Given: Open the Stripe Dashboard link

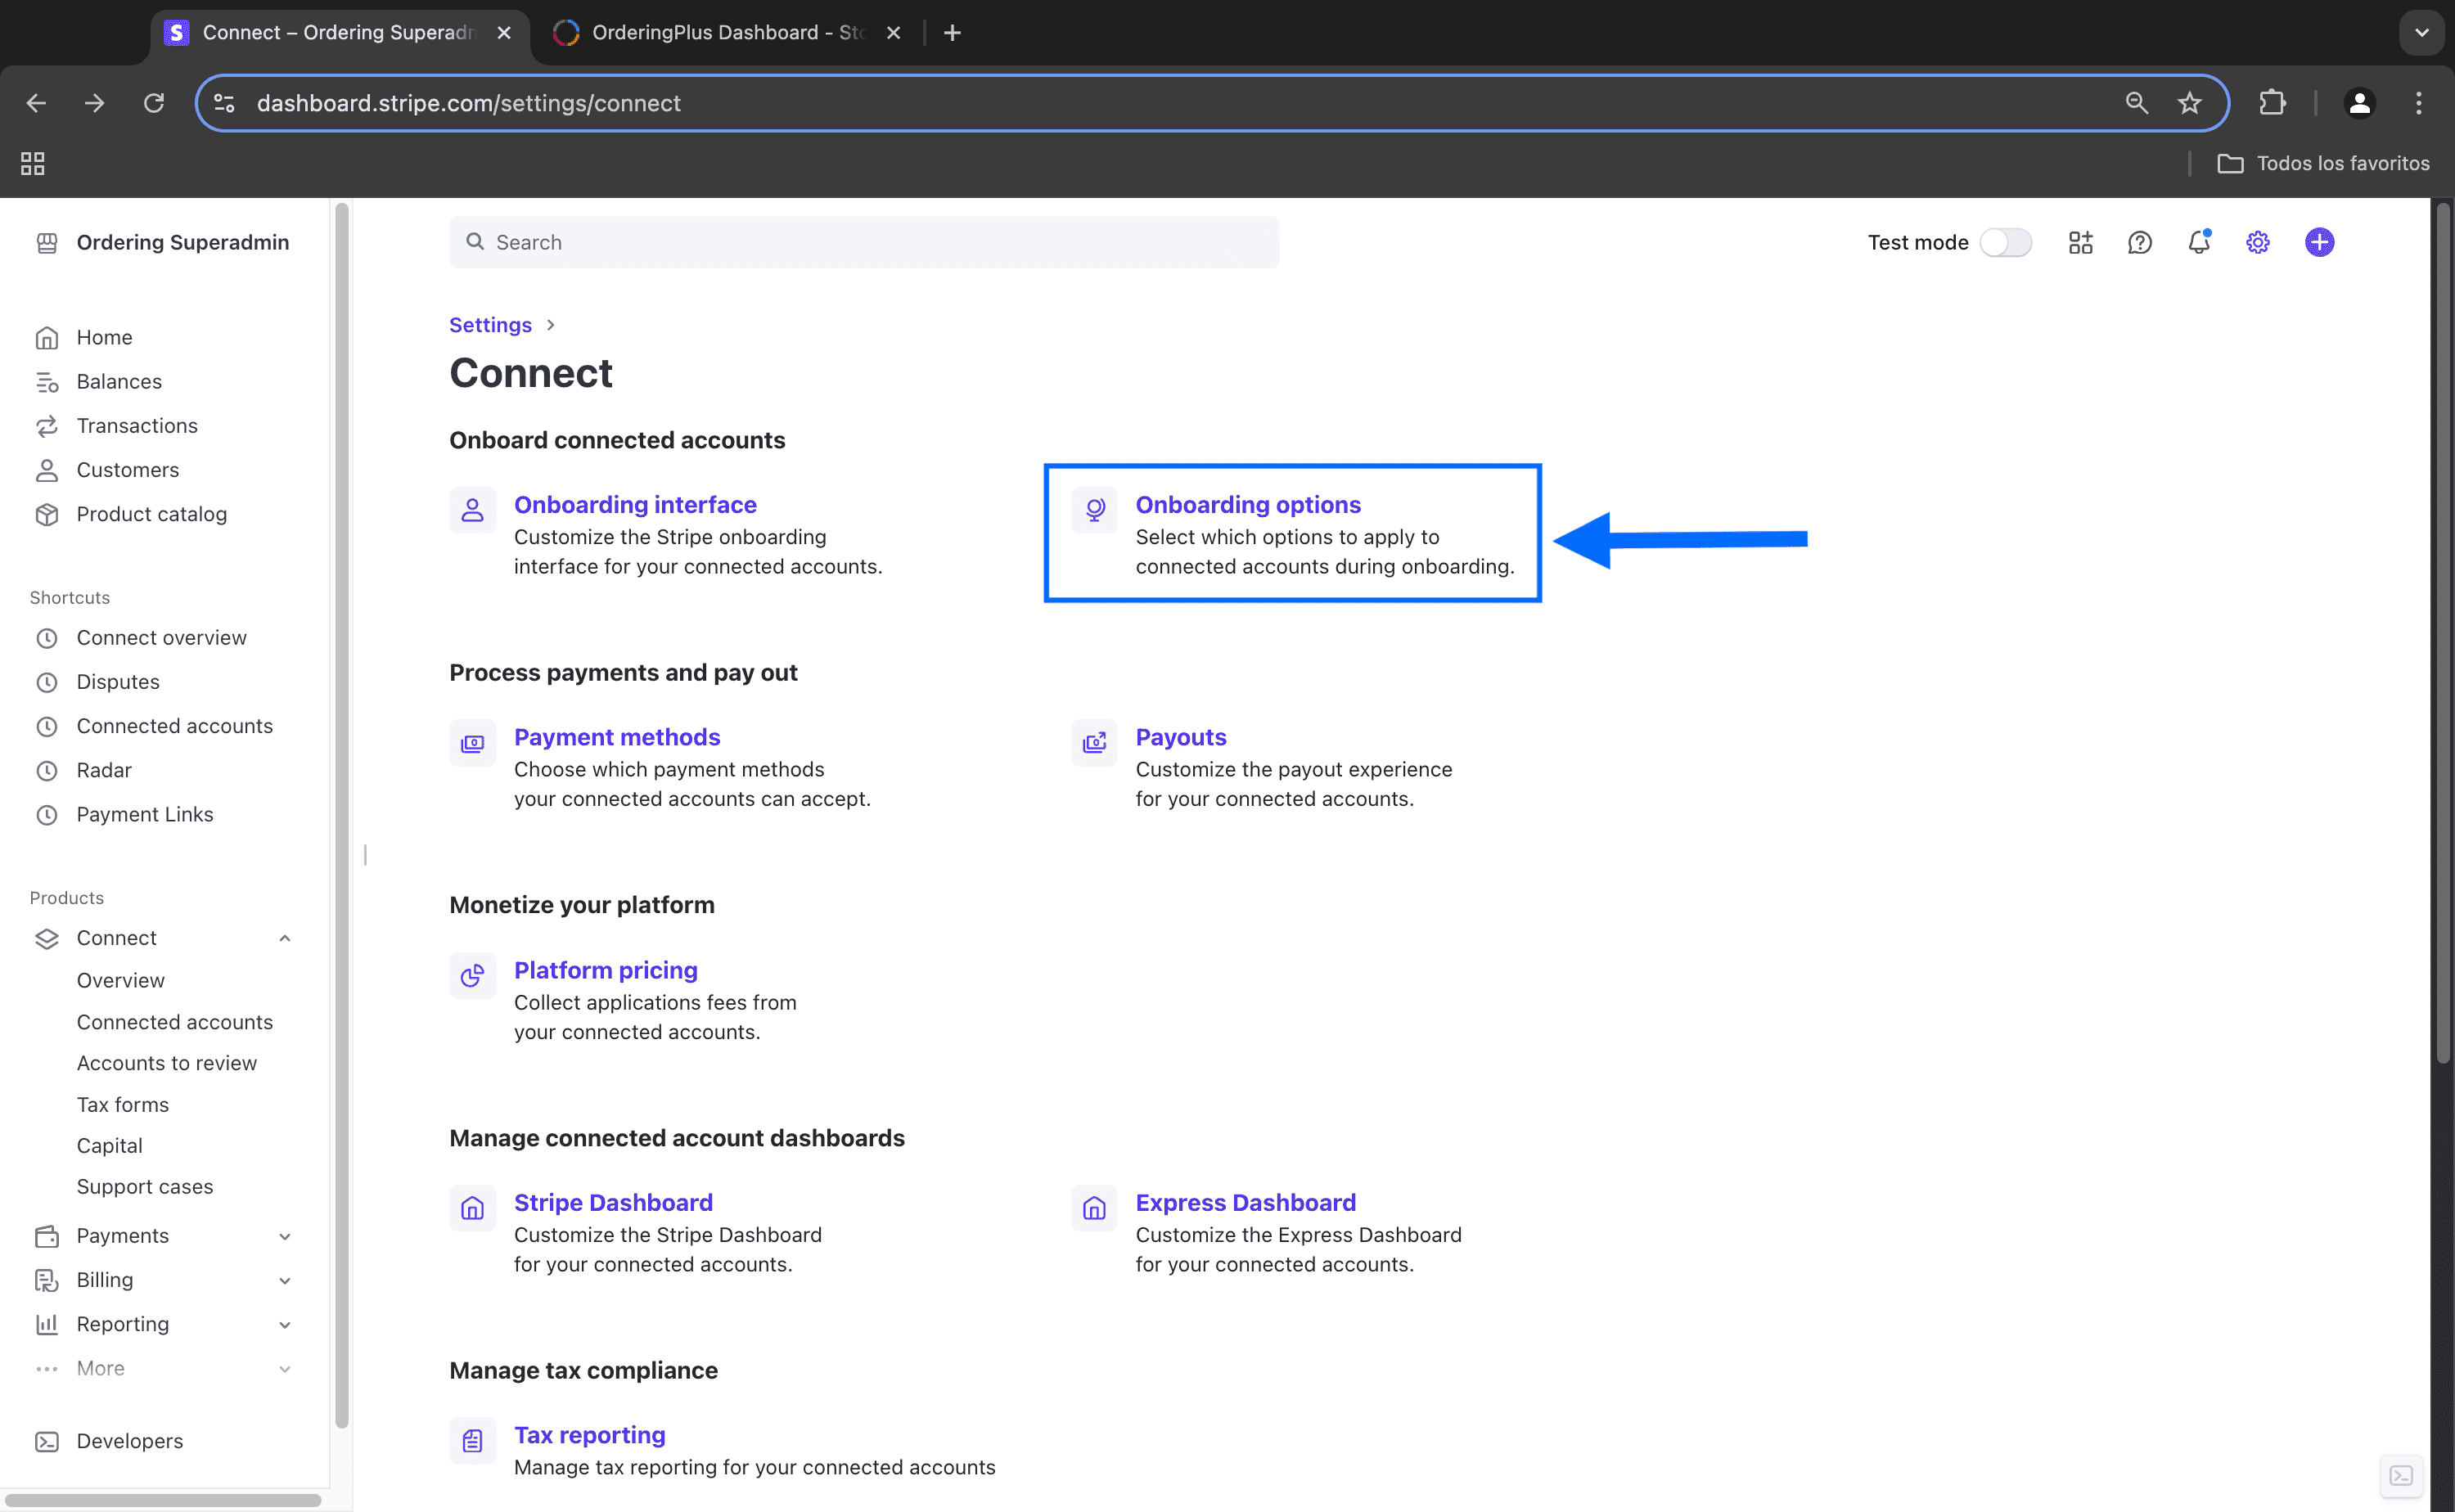Looking at the screenshot, I should [x=613, y=1202].
